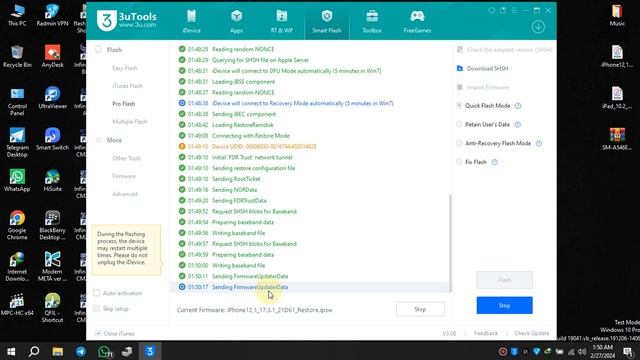Image resolution: width=640 pixels, height=360 pixels.
Task: Show help for Fix Flash
Action: tap(495, 162)
